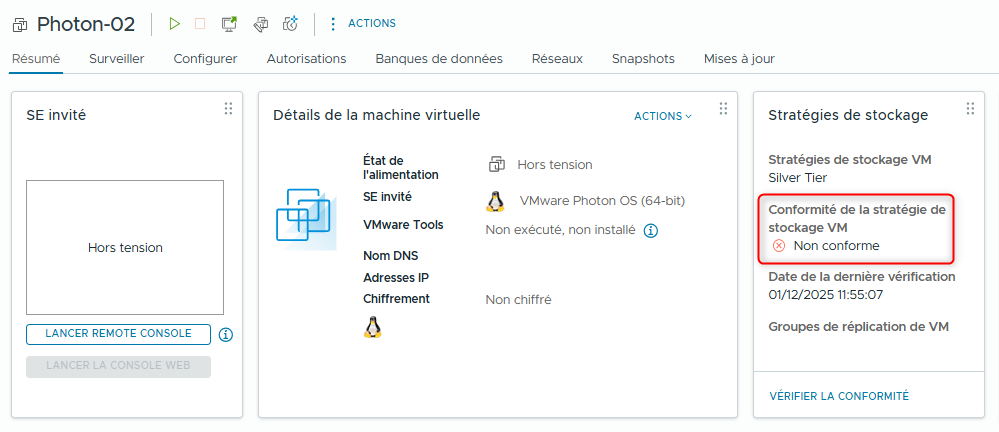Image resolution: width=999 pixels, height=432 pixels.
Task: Open the edit settings icon in the toolbar
Action: coord(259,24)
